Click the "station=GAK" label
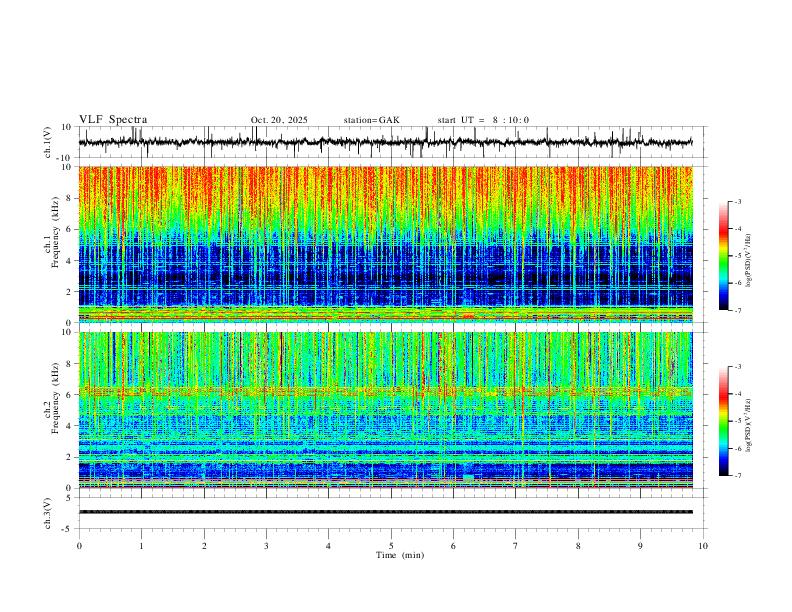Image resolution: width=792 pixels, height=612 pixels. click(371, 120)
